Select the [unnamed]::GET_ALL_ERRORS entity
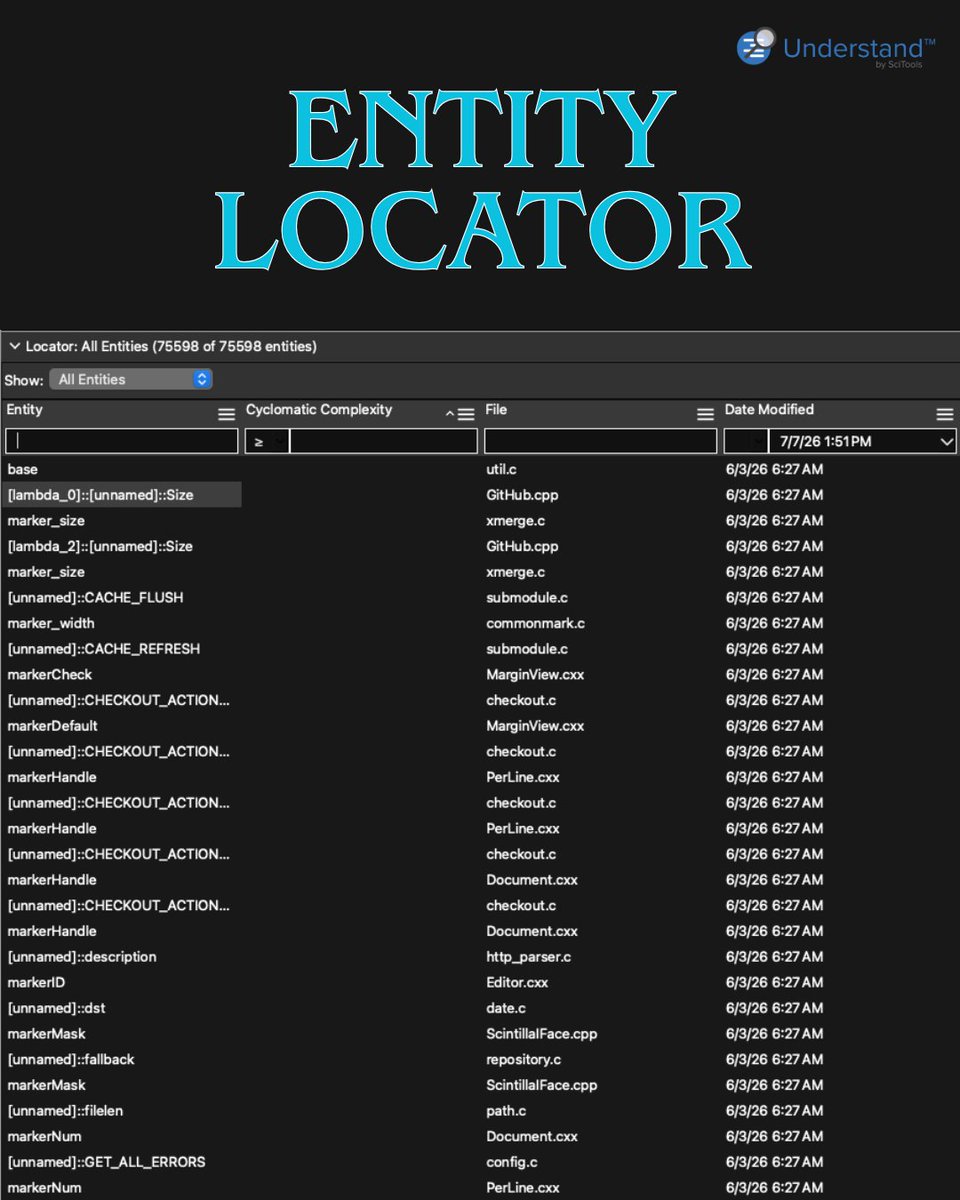960x1200 pixels. tap(106, 1162)
